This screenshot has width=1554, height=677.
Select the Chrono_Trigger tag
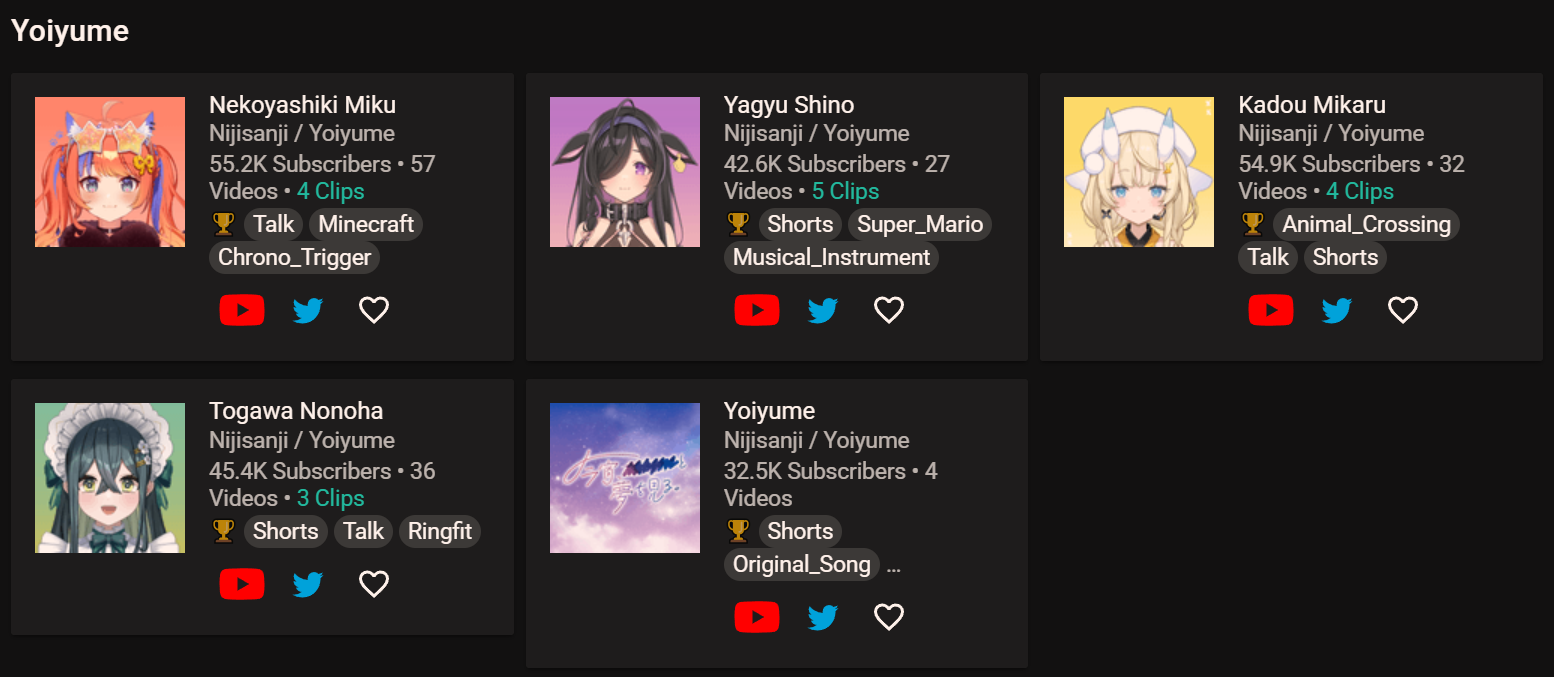click(295, 257)
